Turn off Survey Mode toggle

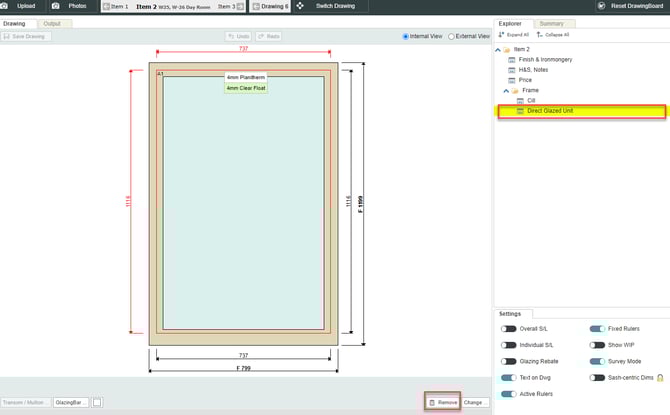click(597, 361)
